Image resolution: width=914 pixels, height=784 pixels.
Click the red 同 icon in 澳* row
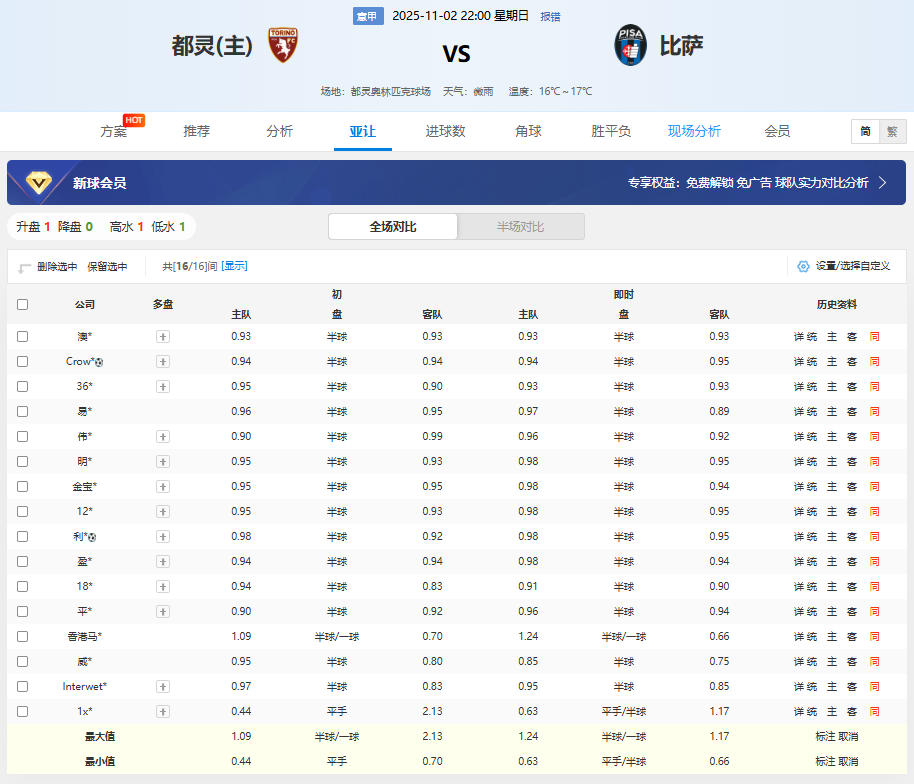point(874,337)
